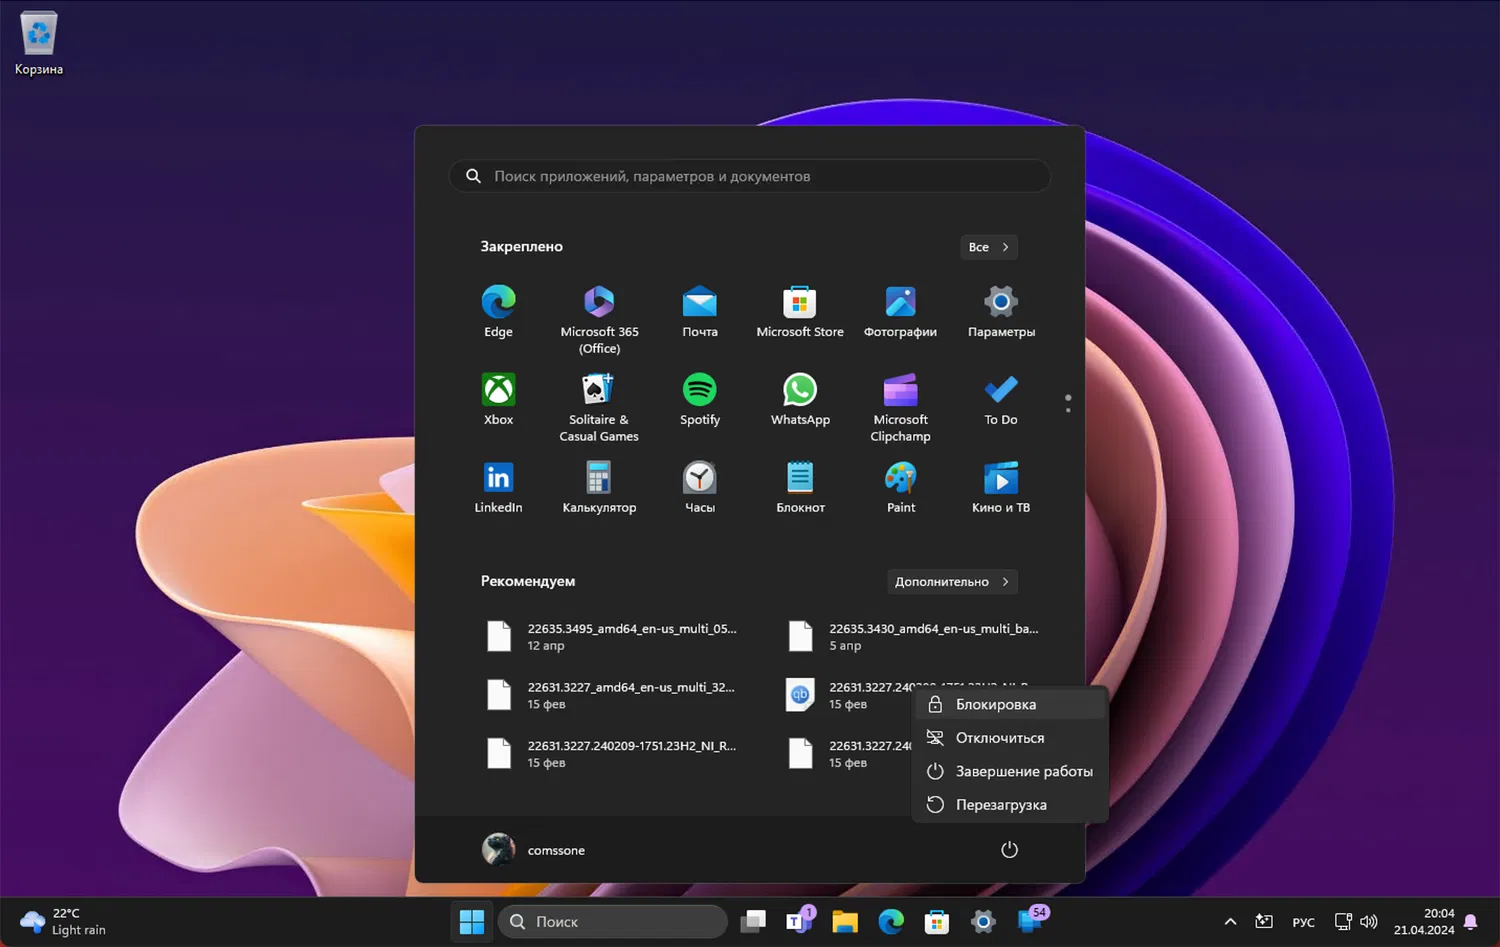Switch input language via РУС indicator

(x=1303, y=922)
